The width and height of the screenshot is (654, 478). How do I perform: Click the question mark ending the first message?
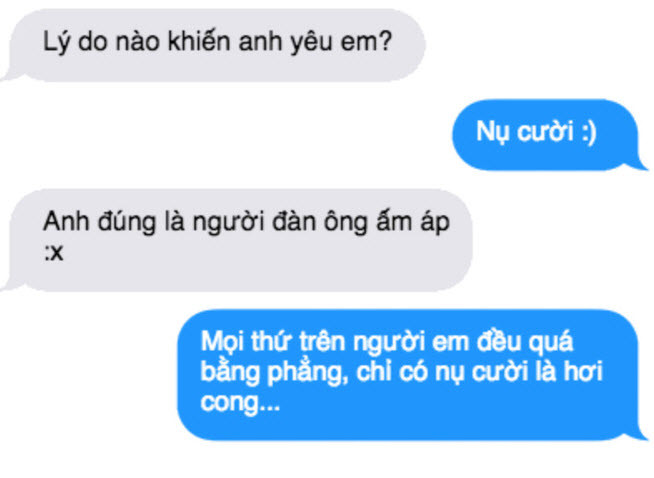pyautogui.click(x=385, y=41)
